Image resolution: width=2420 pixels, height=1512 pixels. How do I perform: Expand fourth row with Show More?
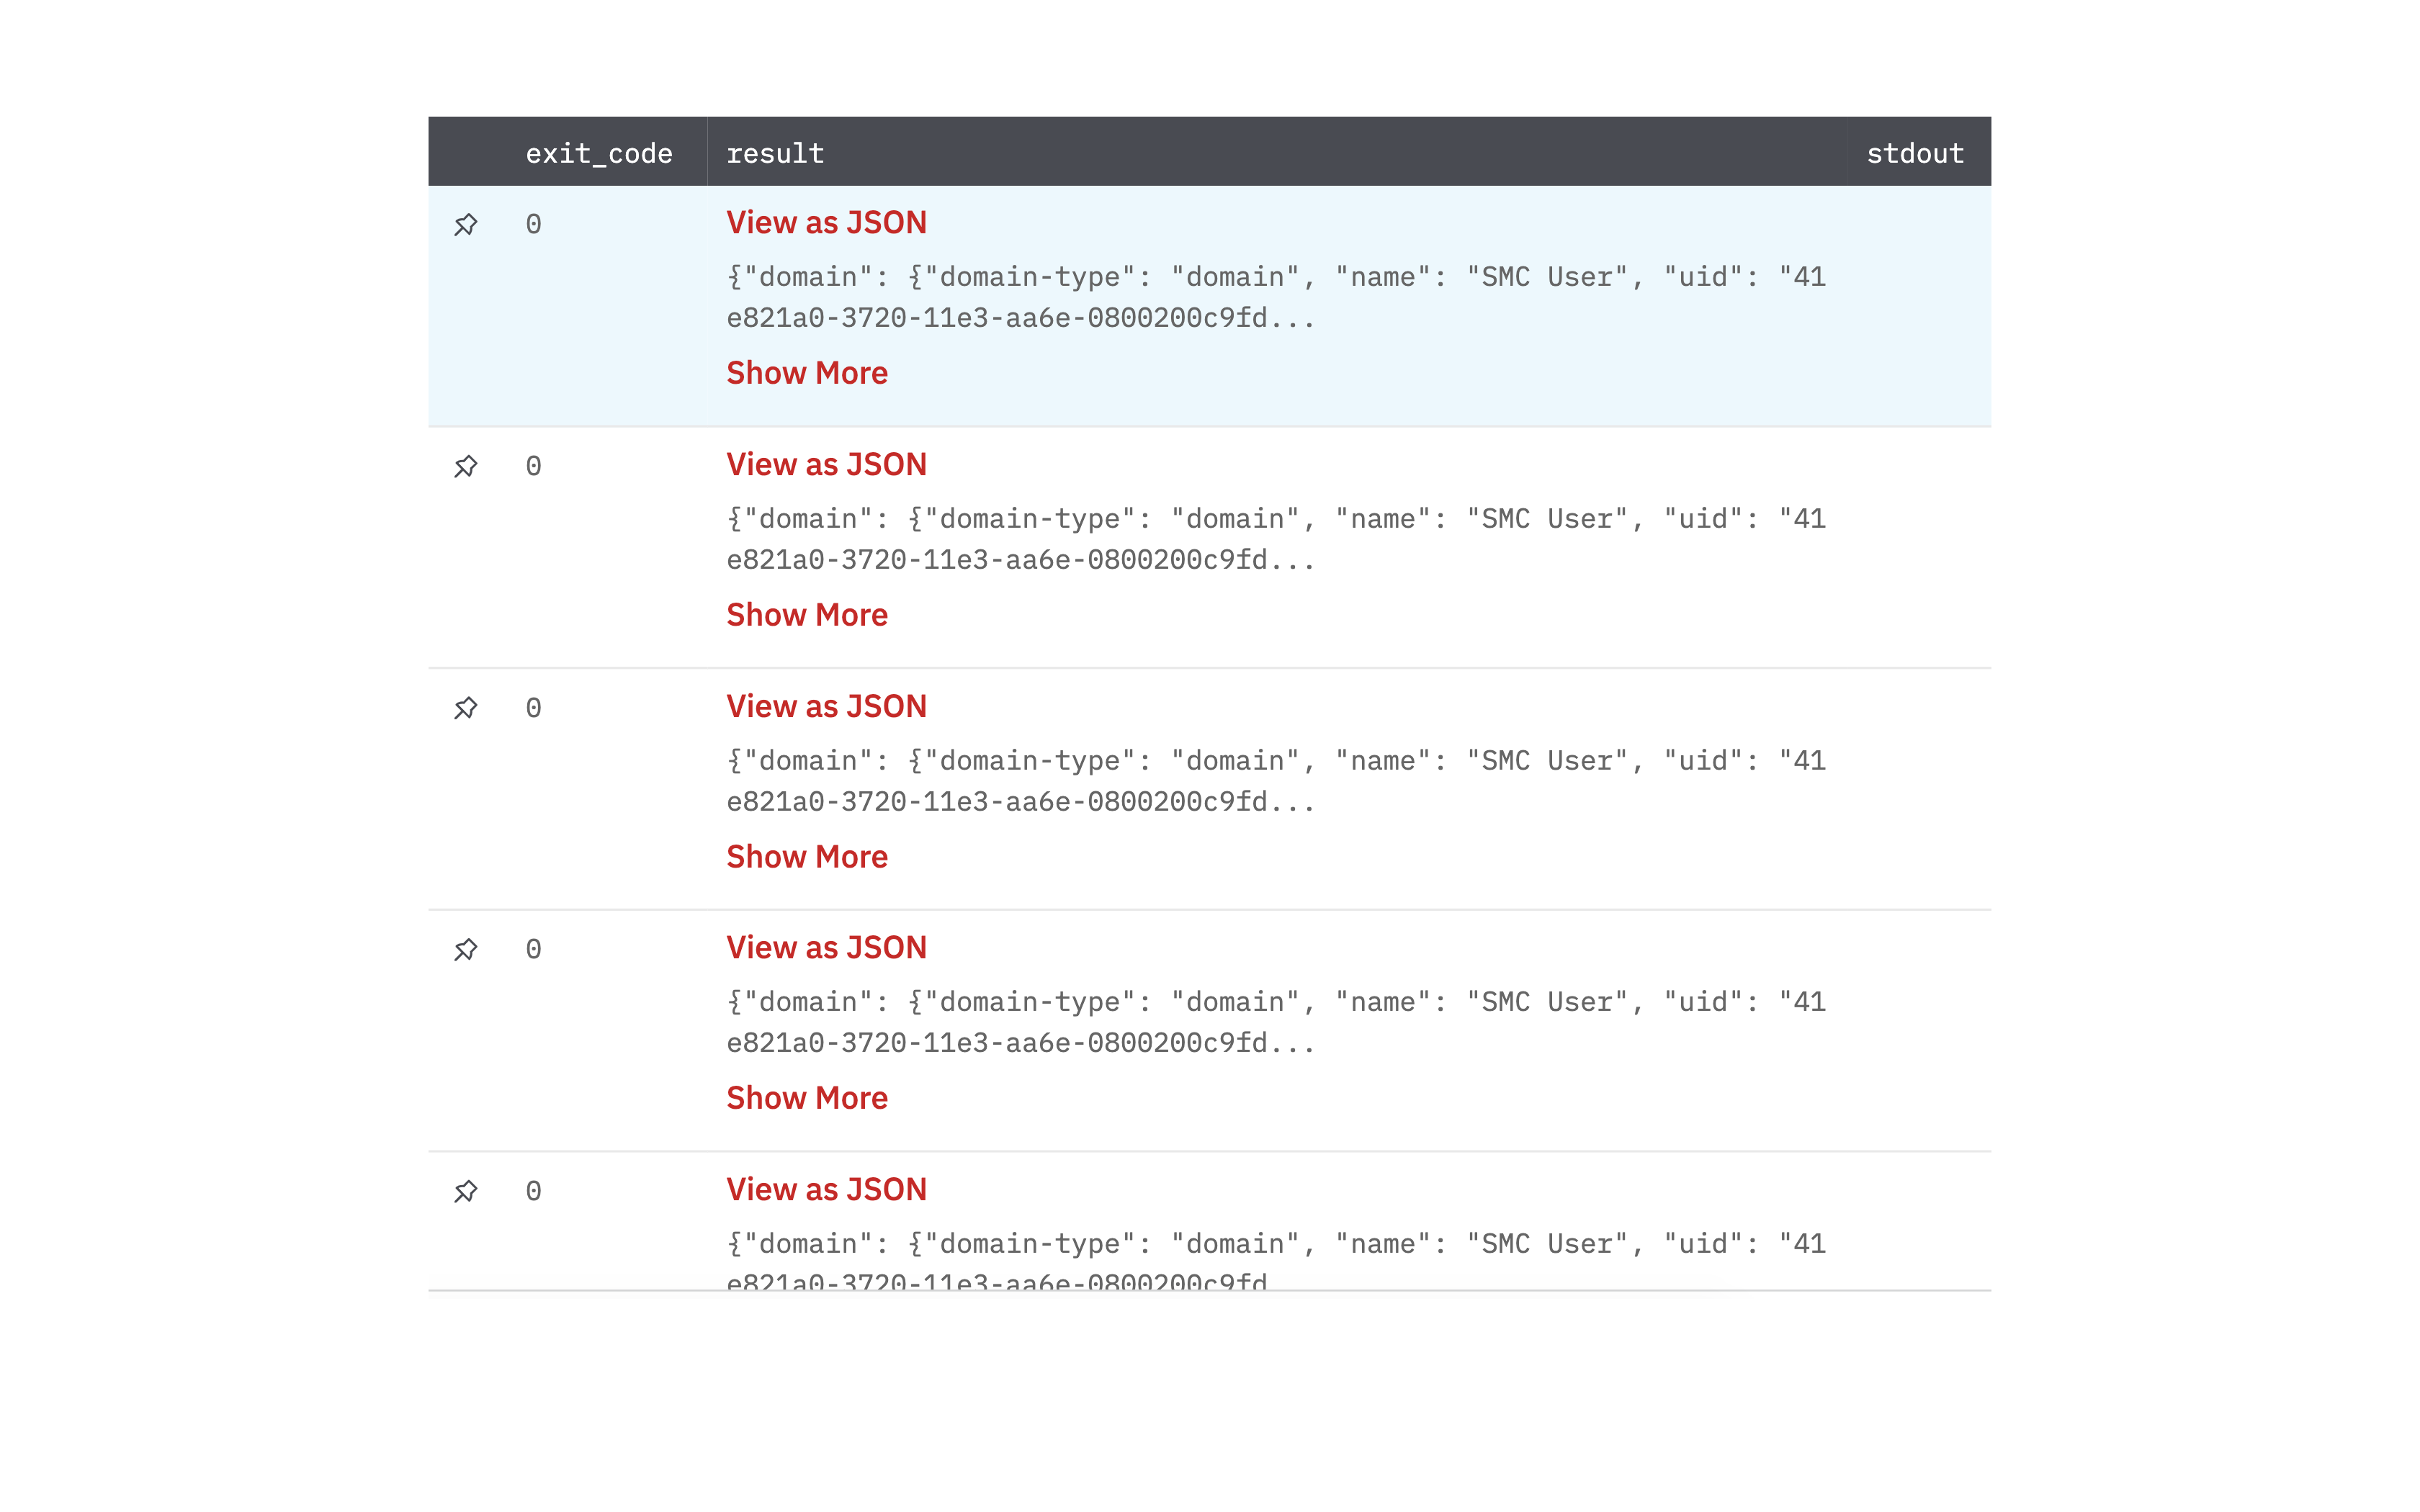[x=806, y=1097]
